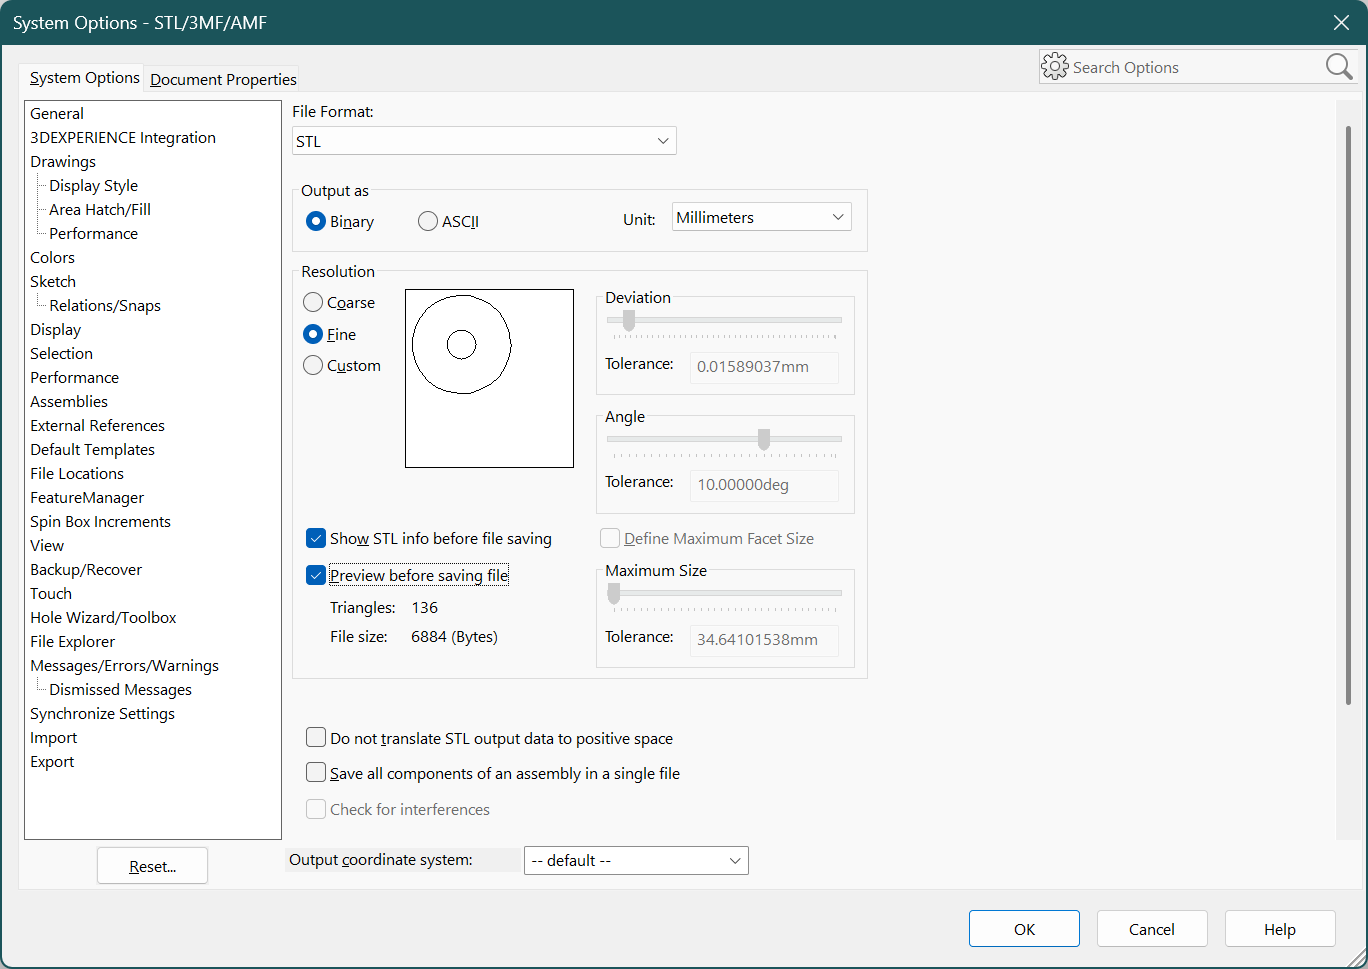Open Output coordinate system dropdown

636,860
